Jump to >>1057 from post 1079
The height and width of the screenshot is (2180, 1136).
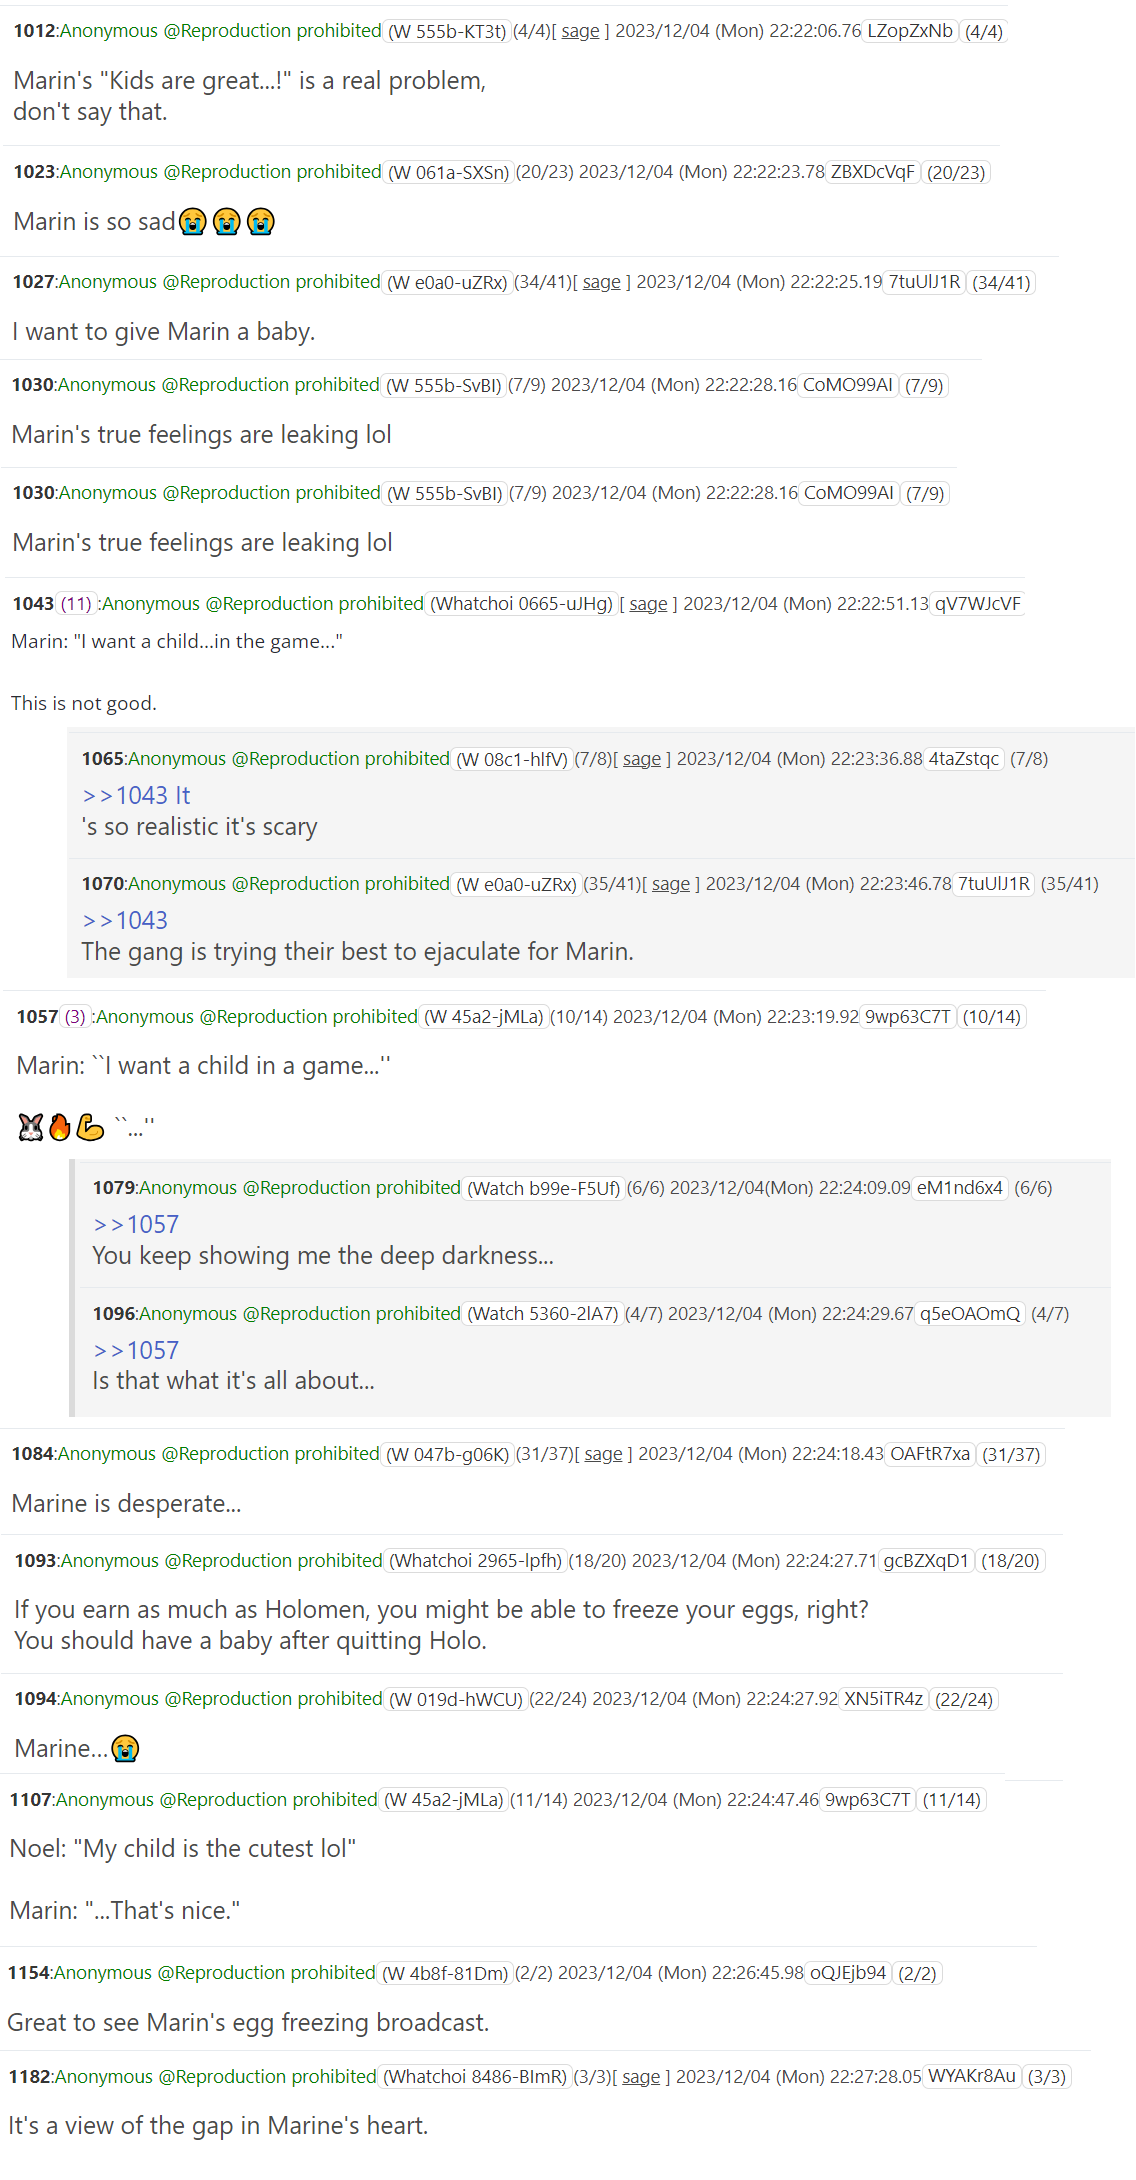[x=136, y=1225]
